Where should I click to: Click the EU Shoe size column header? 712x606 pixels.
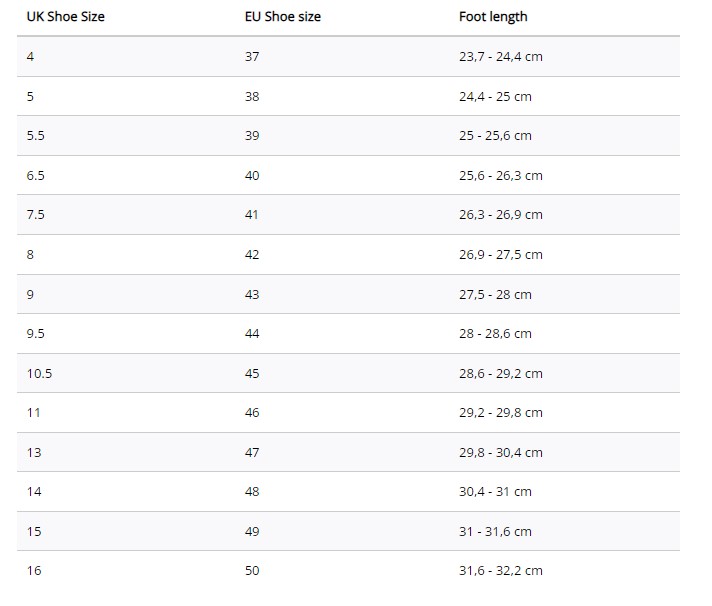pyautogui.click(x=282, y=17)
